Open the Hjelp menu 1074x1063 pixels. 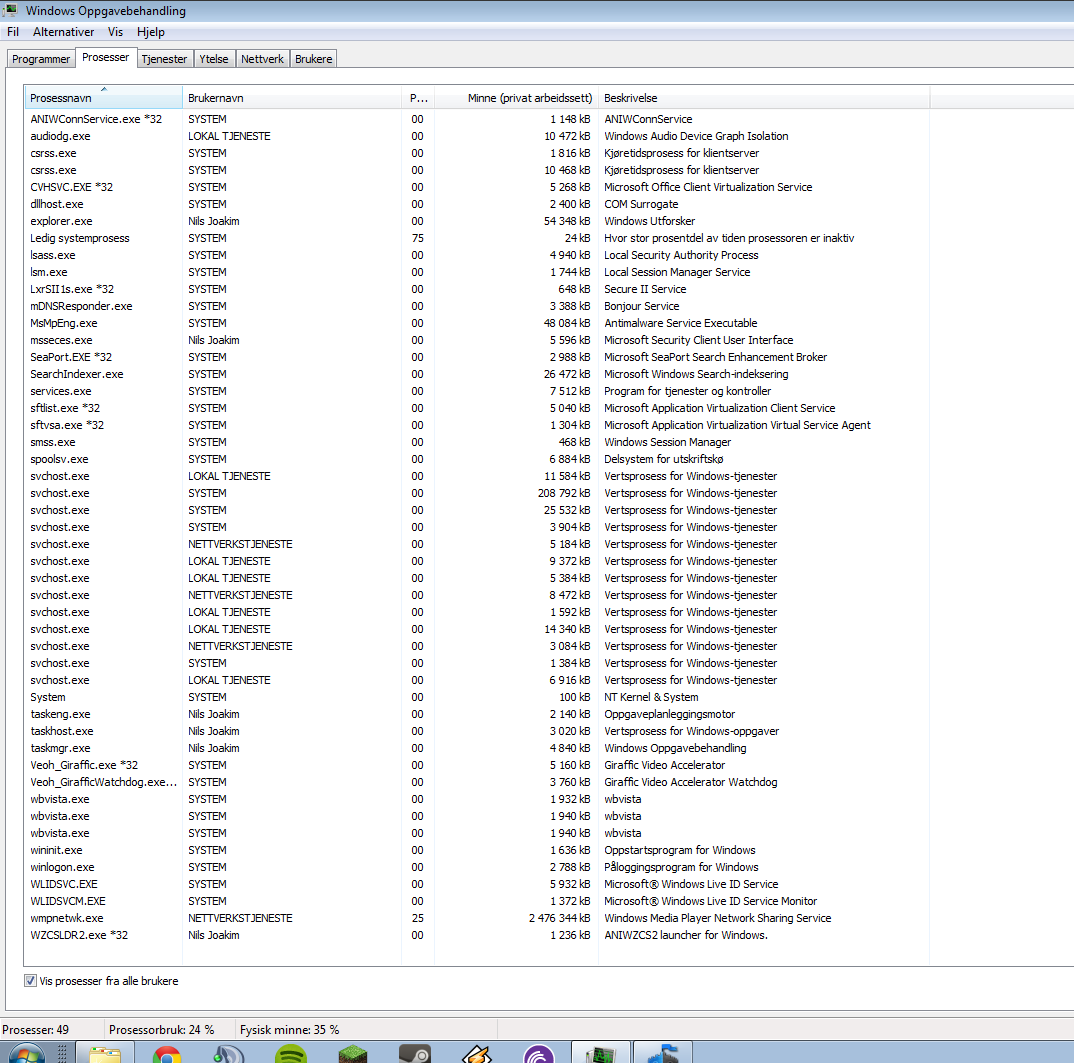pos(151,32)
